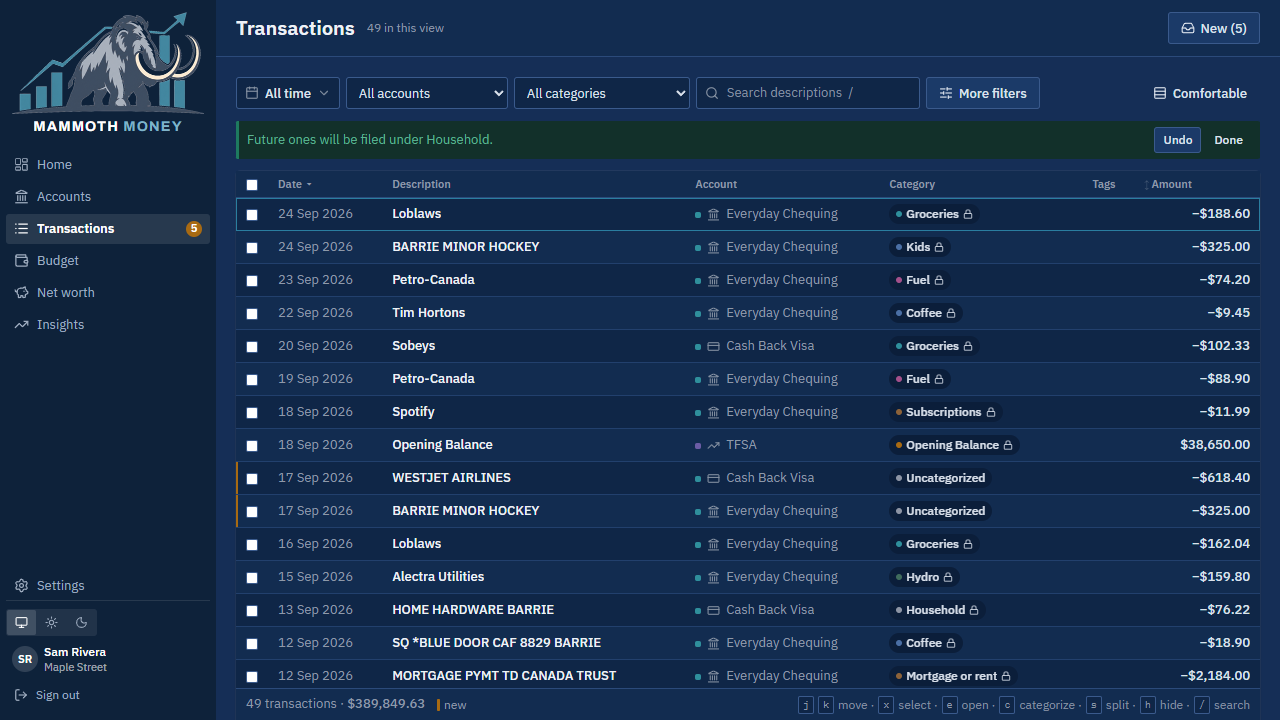The image size is (1280, 720).
Task: Open the All time date range dropdown
Action: tap(288, 93)
